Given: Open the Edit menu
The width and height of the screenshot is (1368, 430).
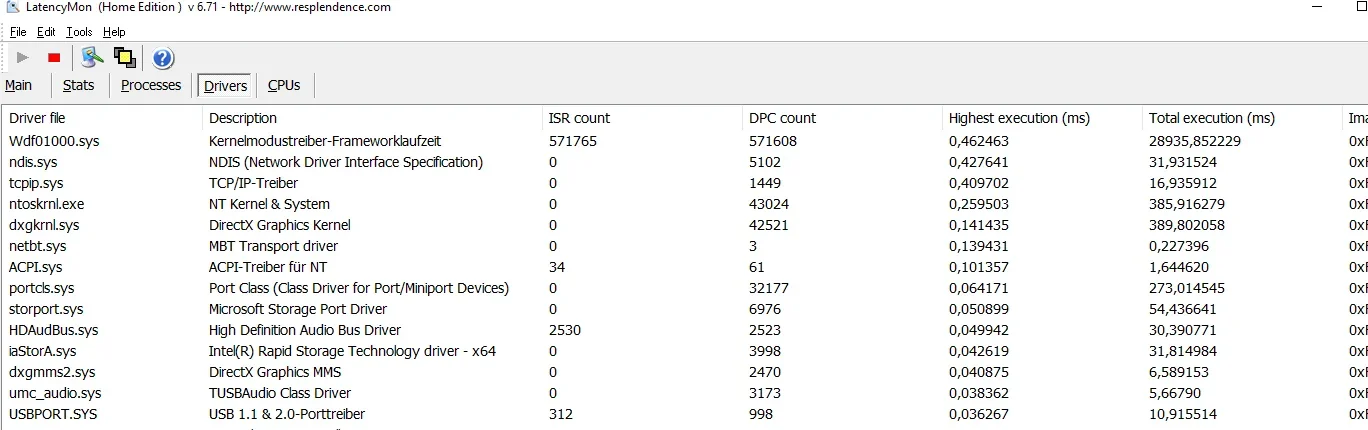Looking at the screenshot, I should point(46,32).
